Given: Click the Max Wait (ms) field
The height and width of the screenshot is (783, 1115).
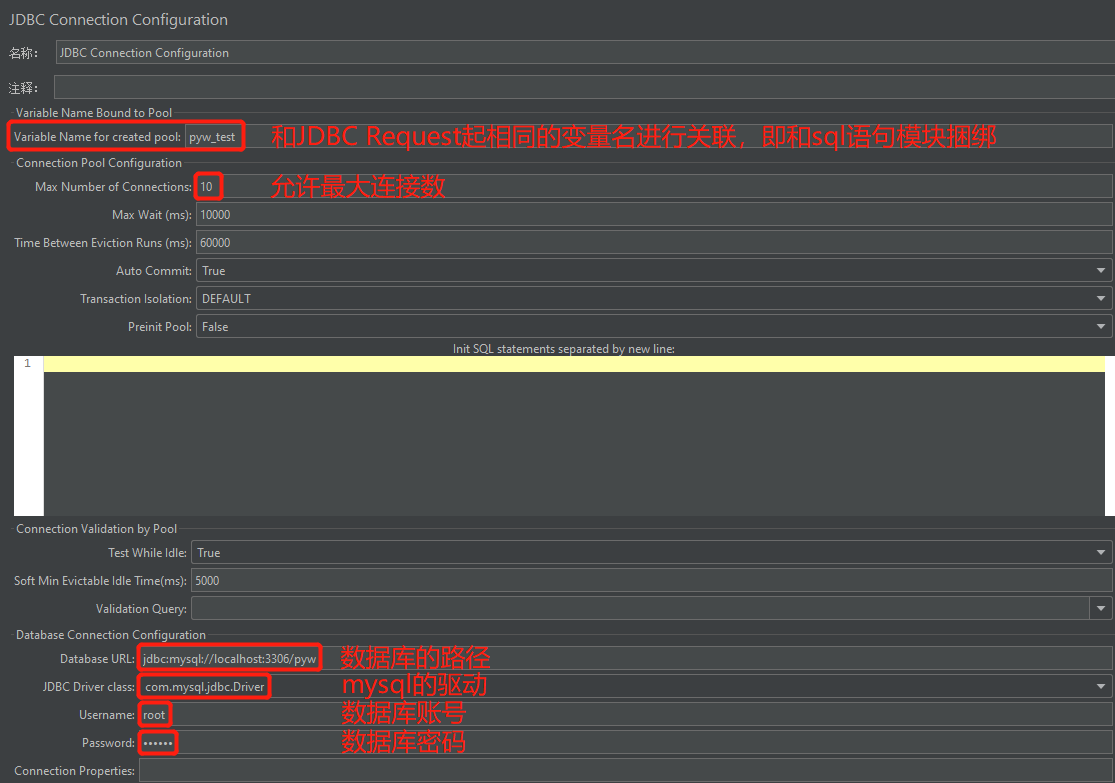Looking at the screenshot, I should [654, 215].
